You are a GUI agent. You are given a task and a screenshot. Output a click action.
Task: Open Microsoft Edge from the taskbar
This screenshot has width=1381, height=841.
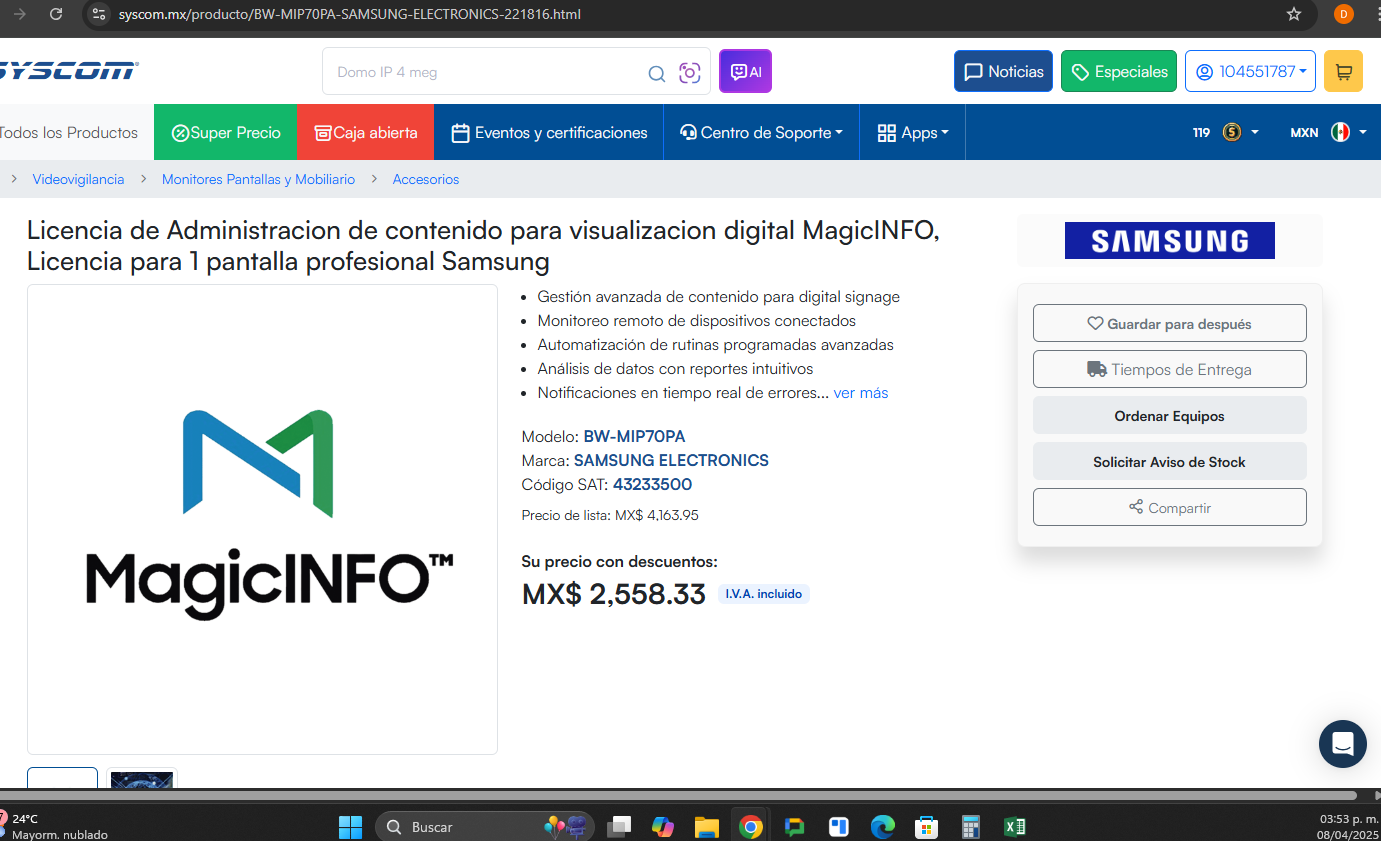point(882,827)
